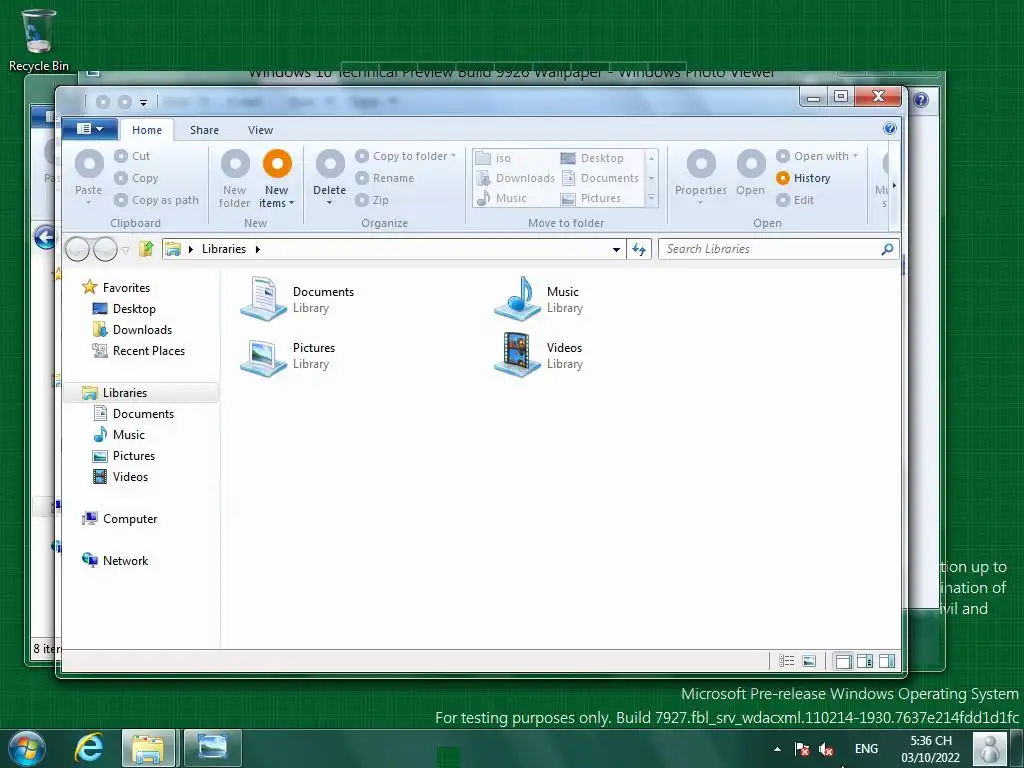Expand the arrow after Libraries in address bar
The image size is (1024, 768).
click(257, 249)
